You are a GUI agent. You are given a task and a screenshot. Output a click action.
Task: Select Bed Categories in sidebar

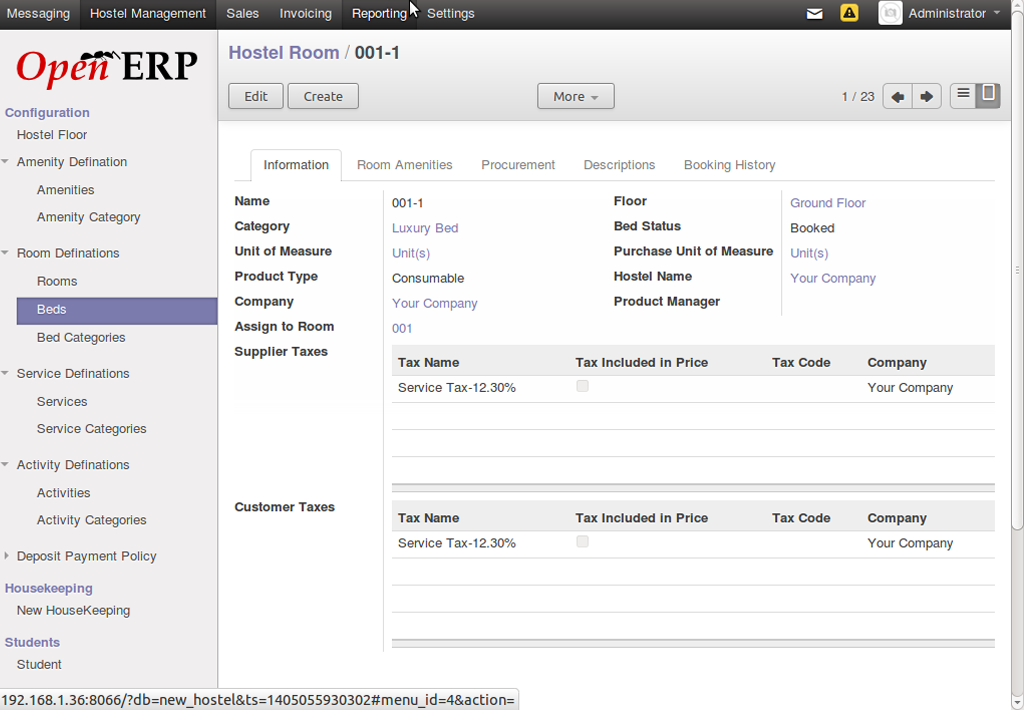click(81, 338)
